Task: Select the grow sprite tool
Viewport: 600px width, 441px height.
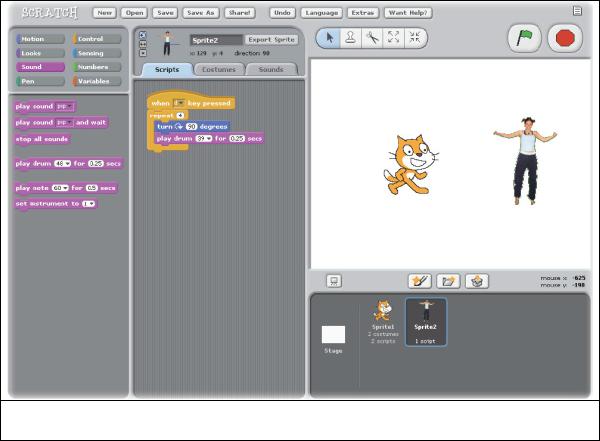Action: (x=393, y=38)
